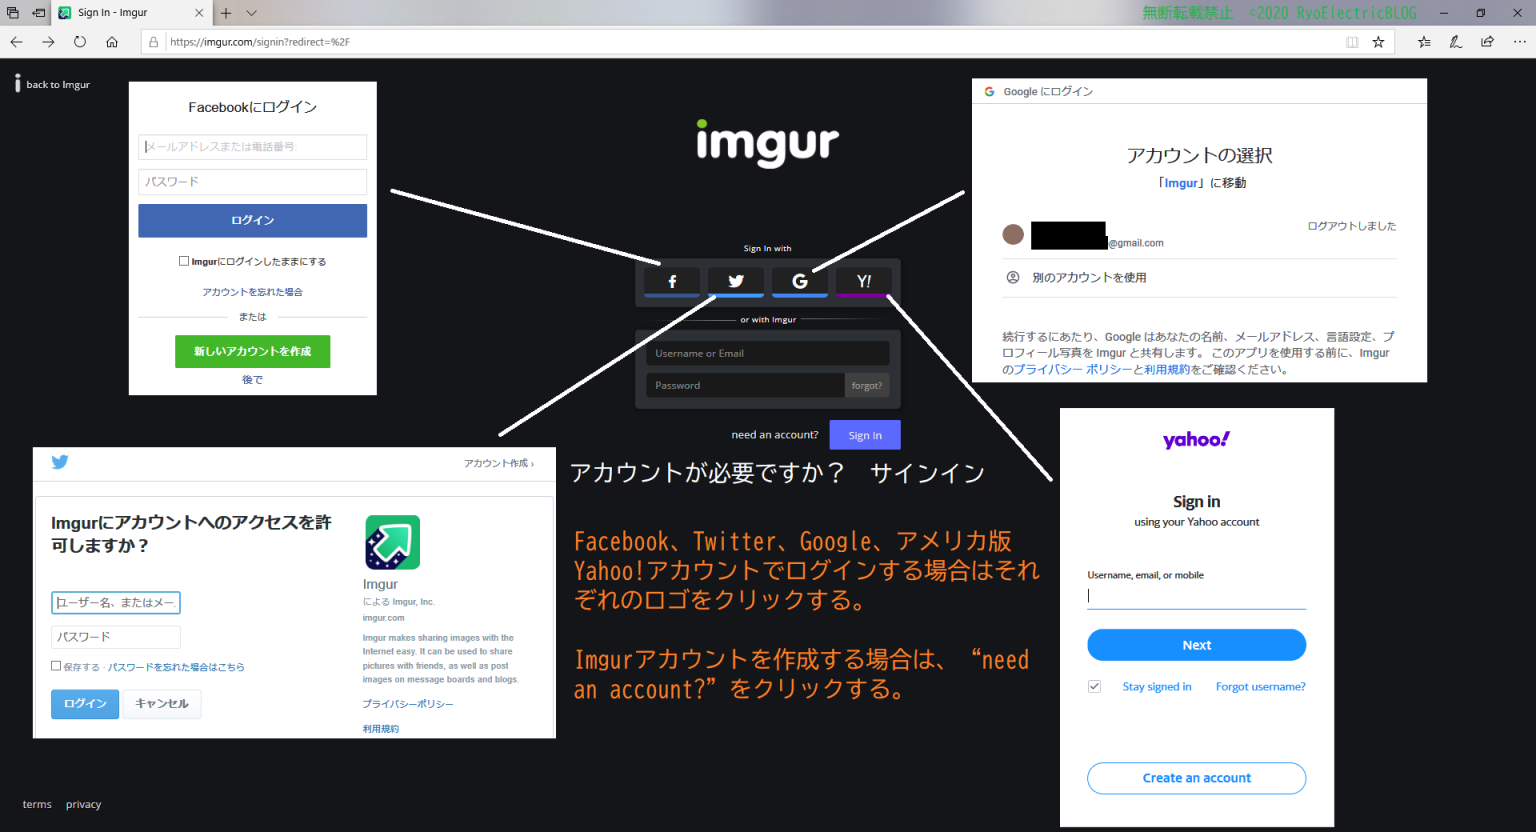This screenshot has height=832, width=1536.
Task: Click the Imgur Sign In button
Action: point(864,434)
